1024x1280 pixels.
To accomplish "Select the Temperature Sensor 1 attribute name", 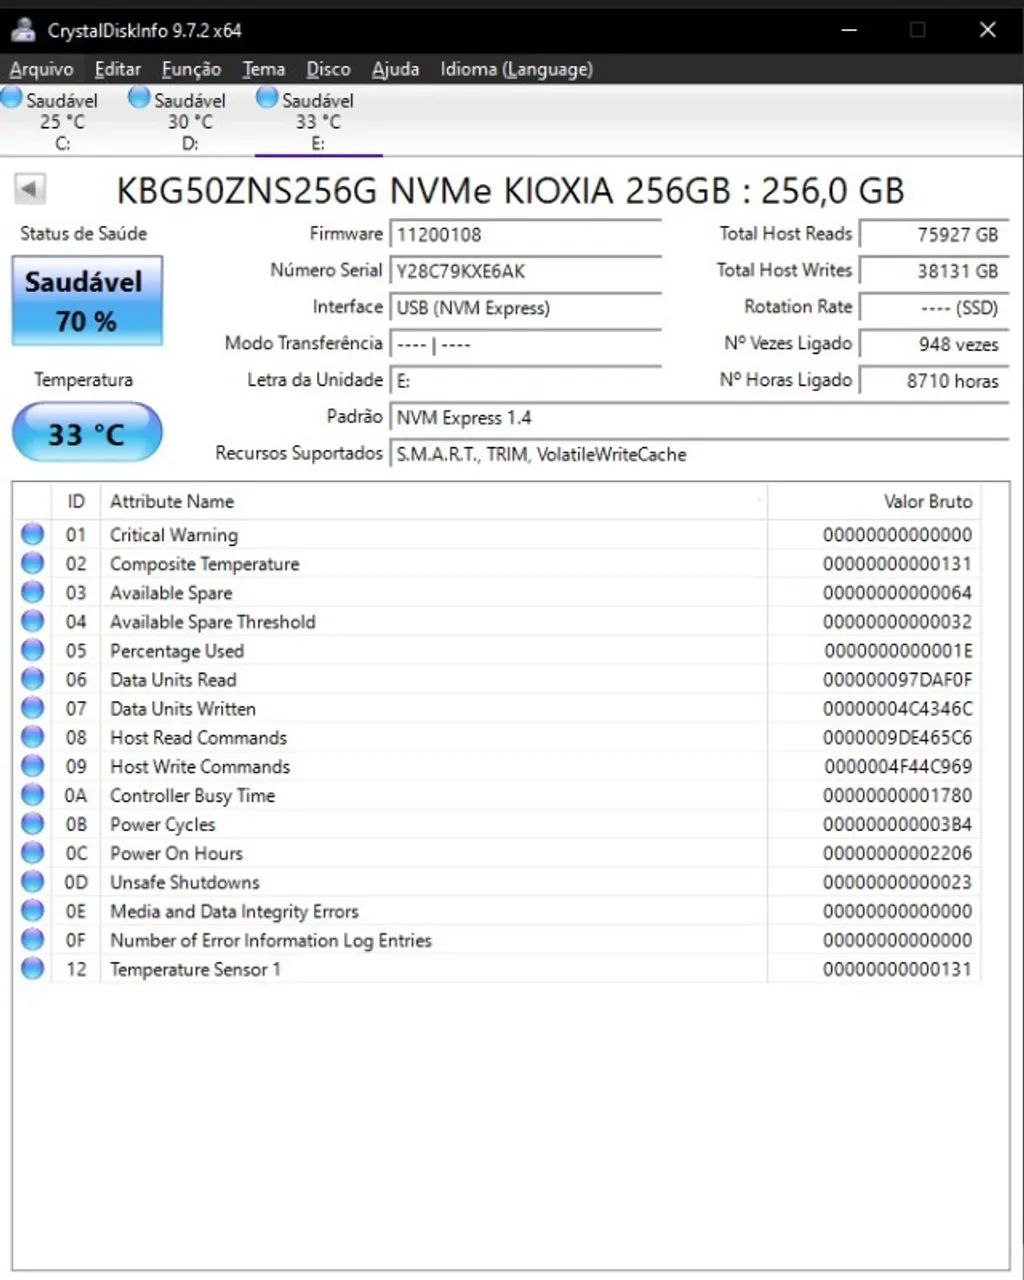I will (x=195, y=970).
